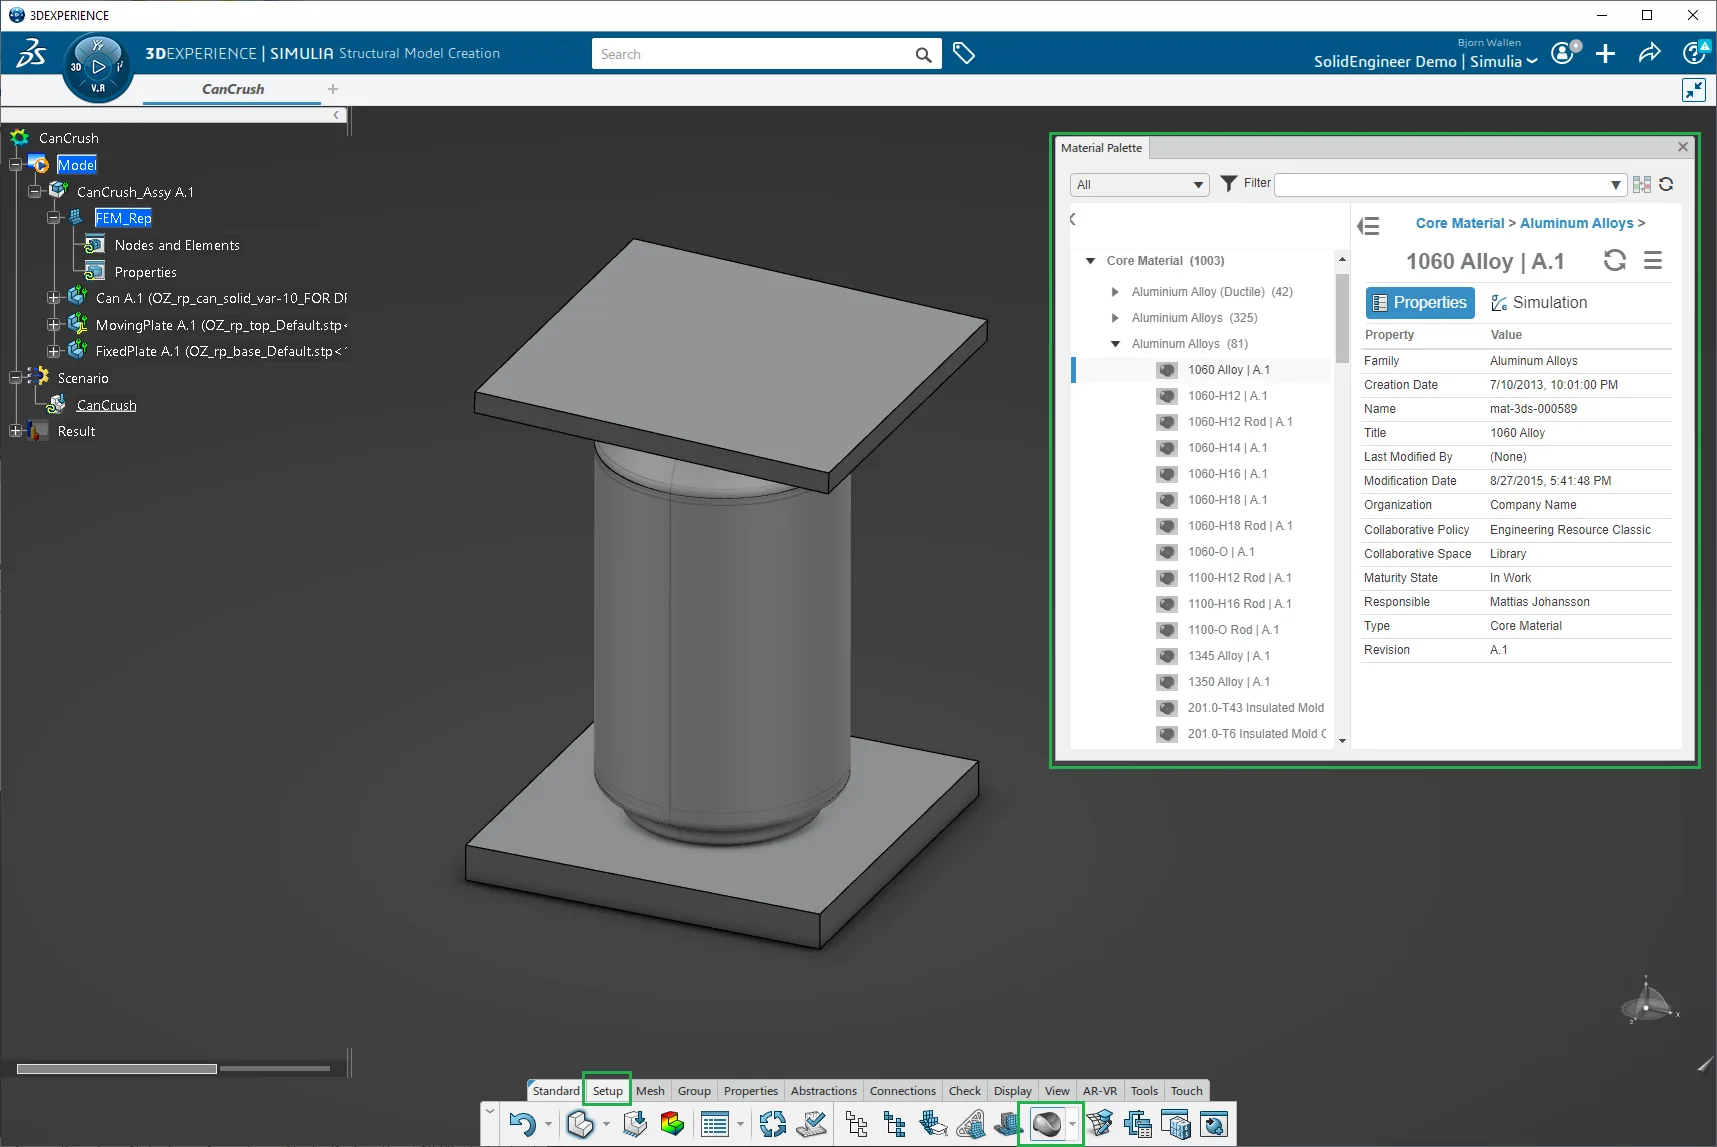Screen dimensions: 1717x1147
Task: Select 1060-H12 | A.1 material
Action: pyautogui.click(x=1228, y=396)
